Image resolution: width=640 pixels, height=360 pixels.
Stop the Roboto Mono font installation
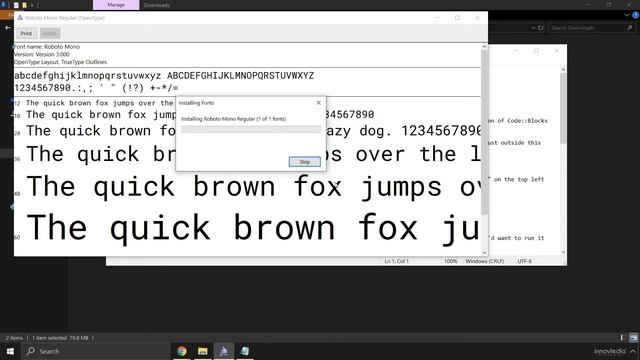pyautogui.click(x=304, y=162)
